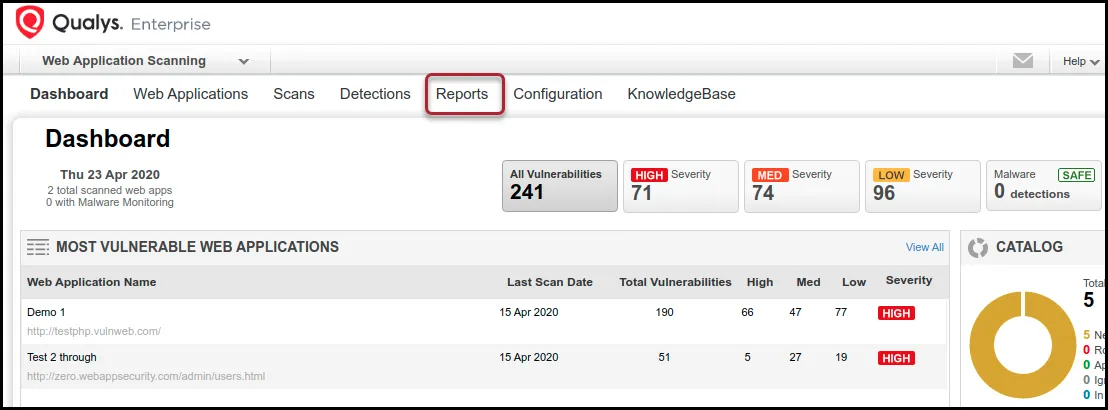The image size is (1108, 410).
Task: Switch to the Dashboard tab
Action: click(69, 94)
